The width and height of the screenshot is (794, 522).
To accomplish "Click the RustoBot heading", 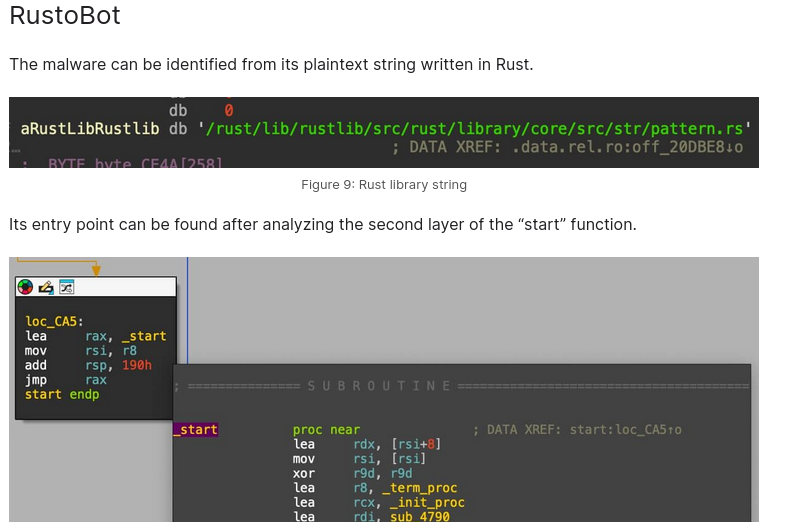I will coord(65,15).
